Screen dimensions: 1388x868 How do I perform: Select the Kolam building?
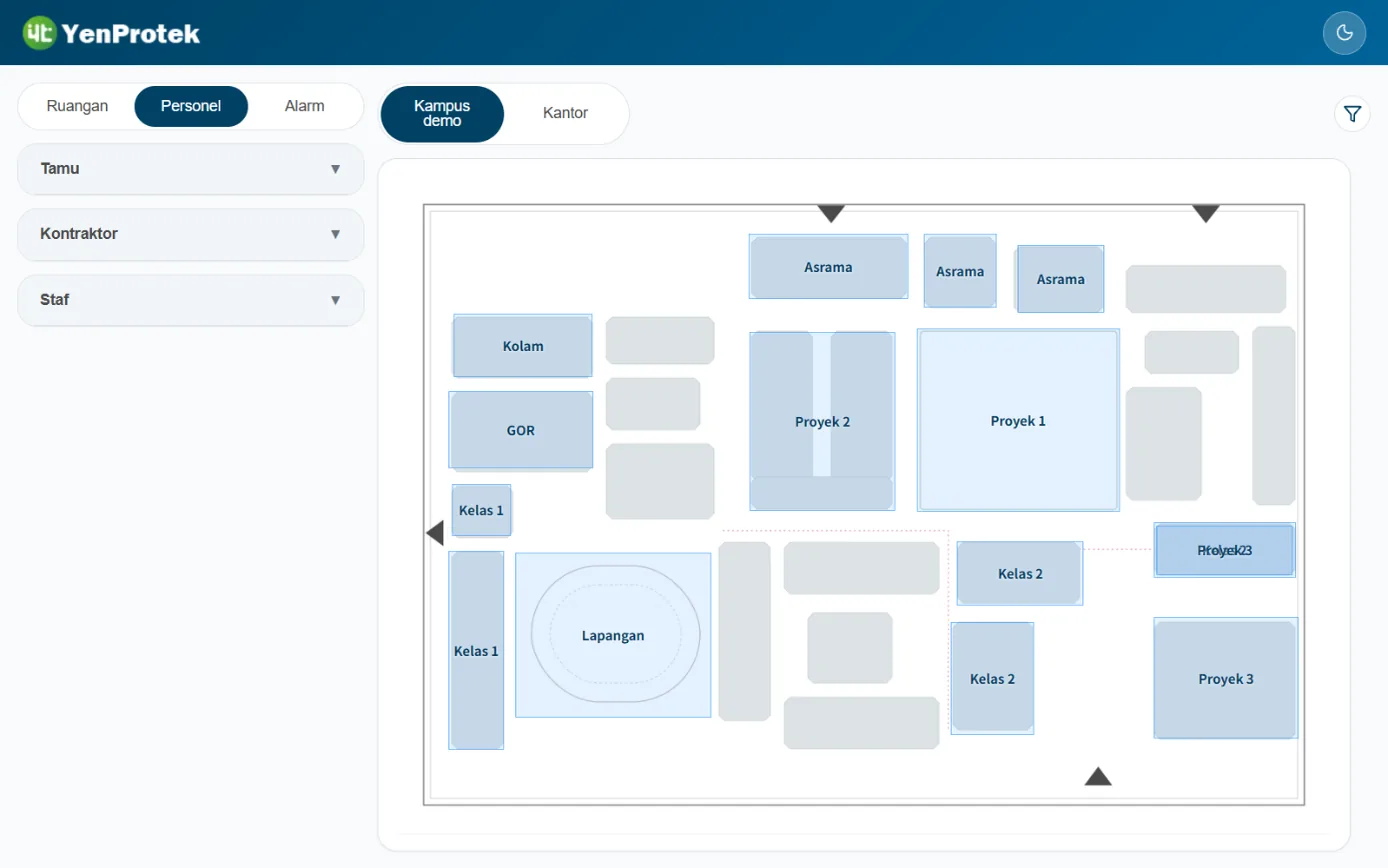tap(523, 346)
